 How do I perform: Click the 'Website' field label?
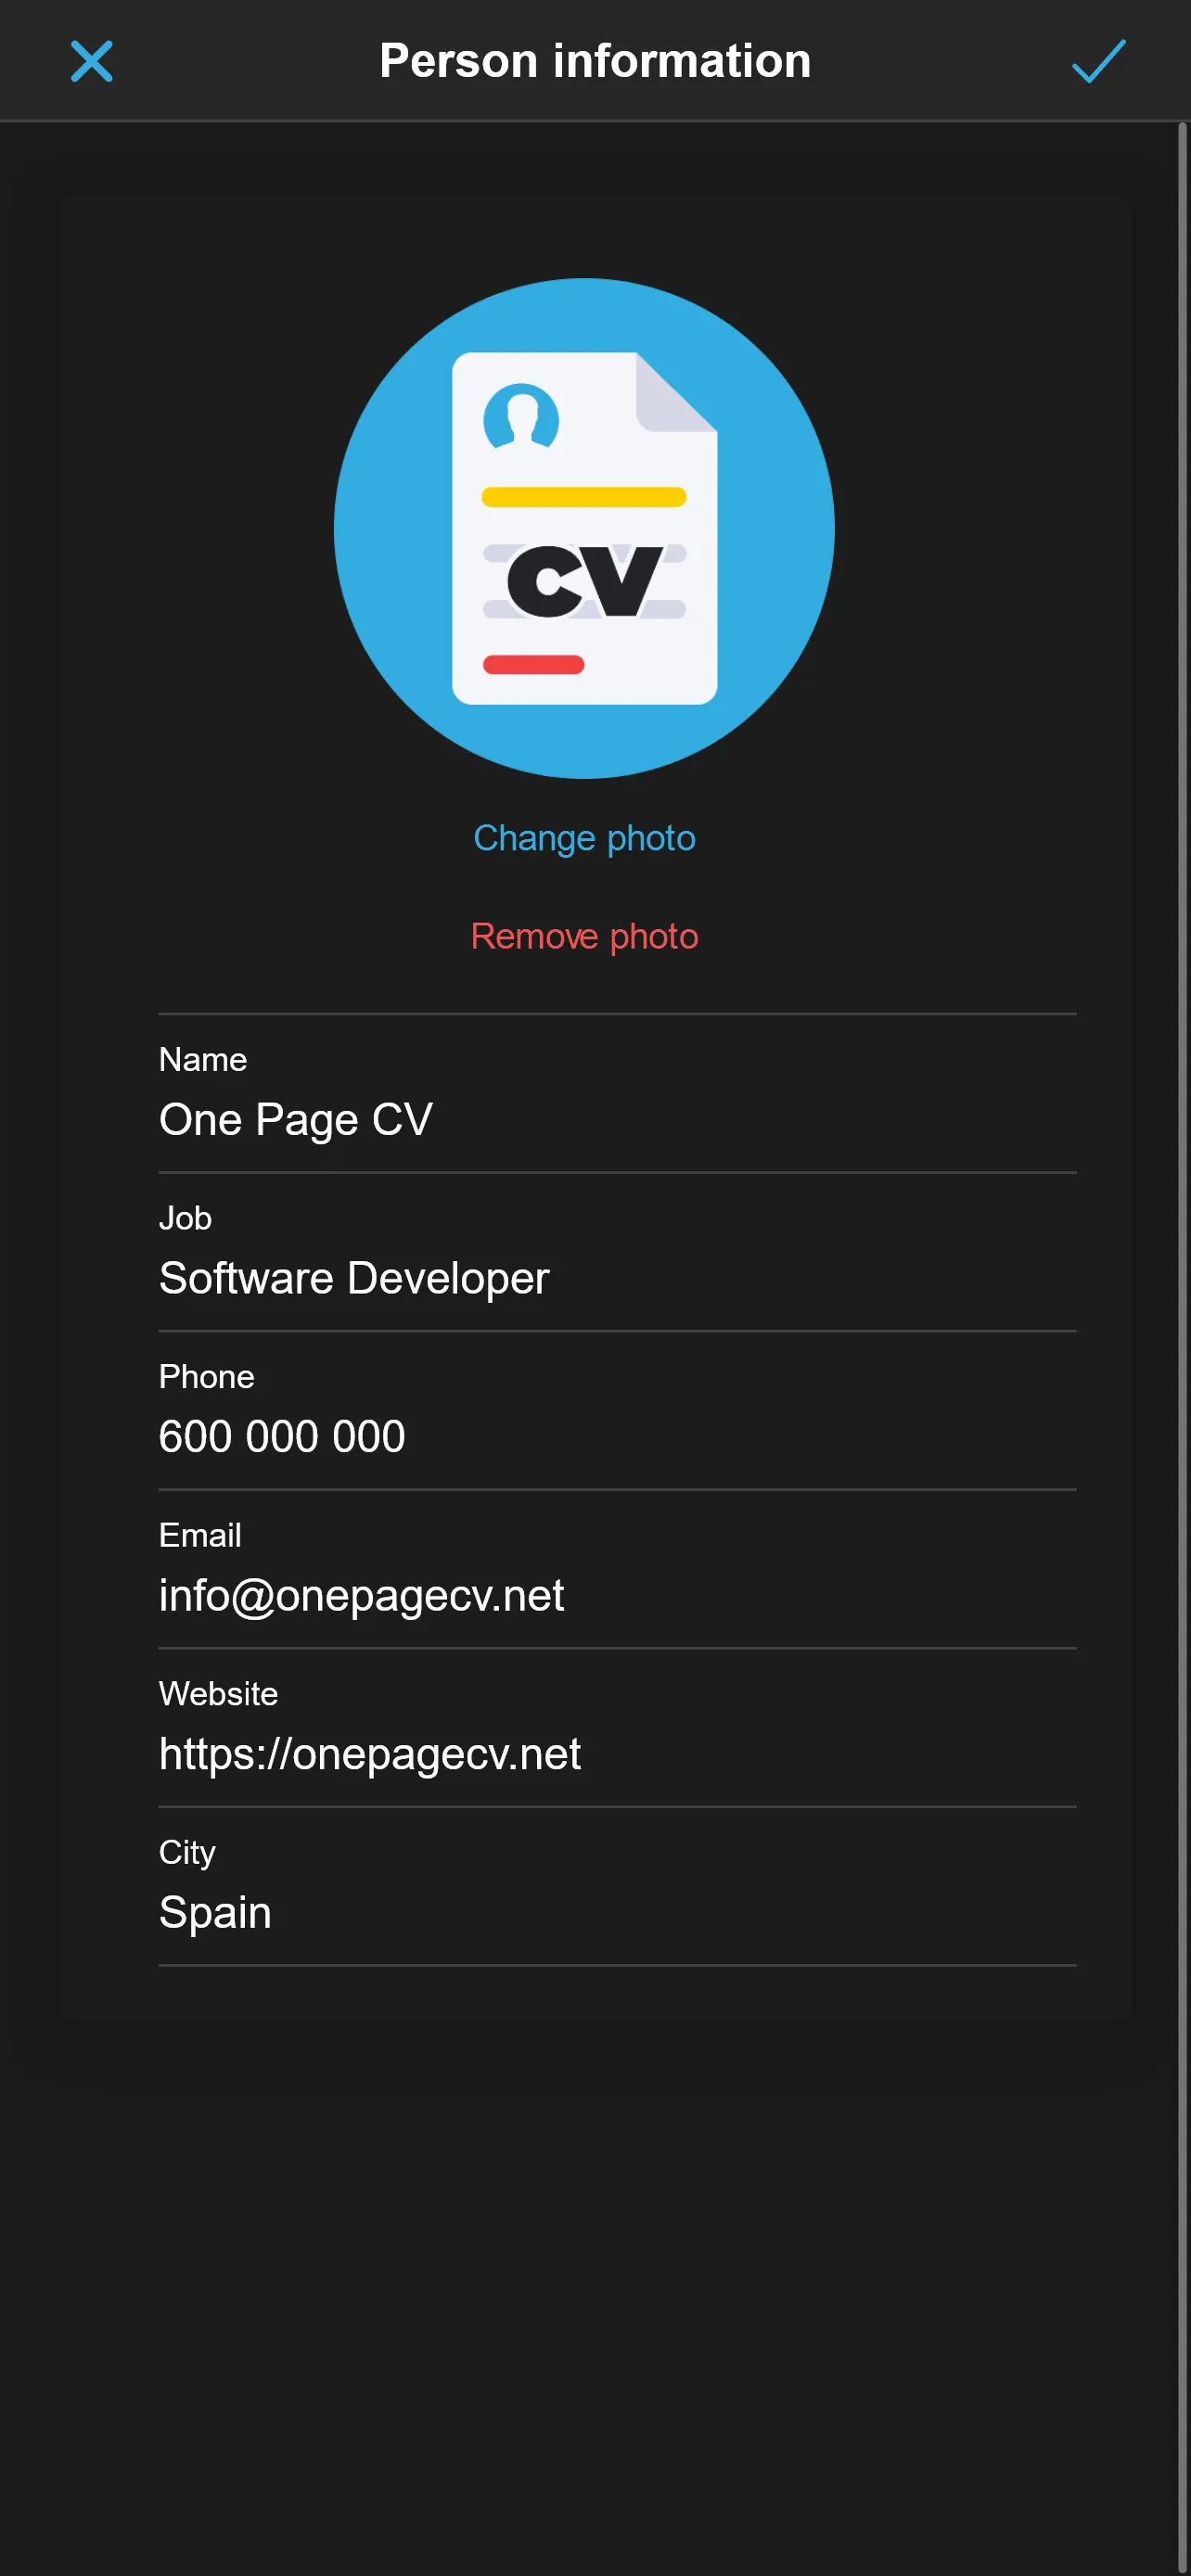(218, 1694)
